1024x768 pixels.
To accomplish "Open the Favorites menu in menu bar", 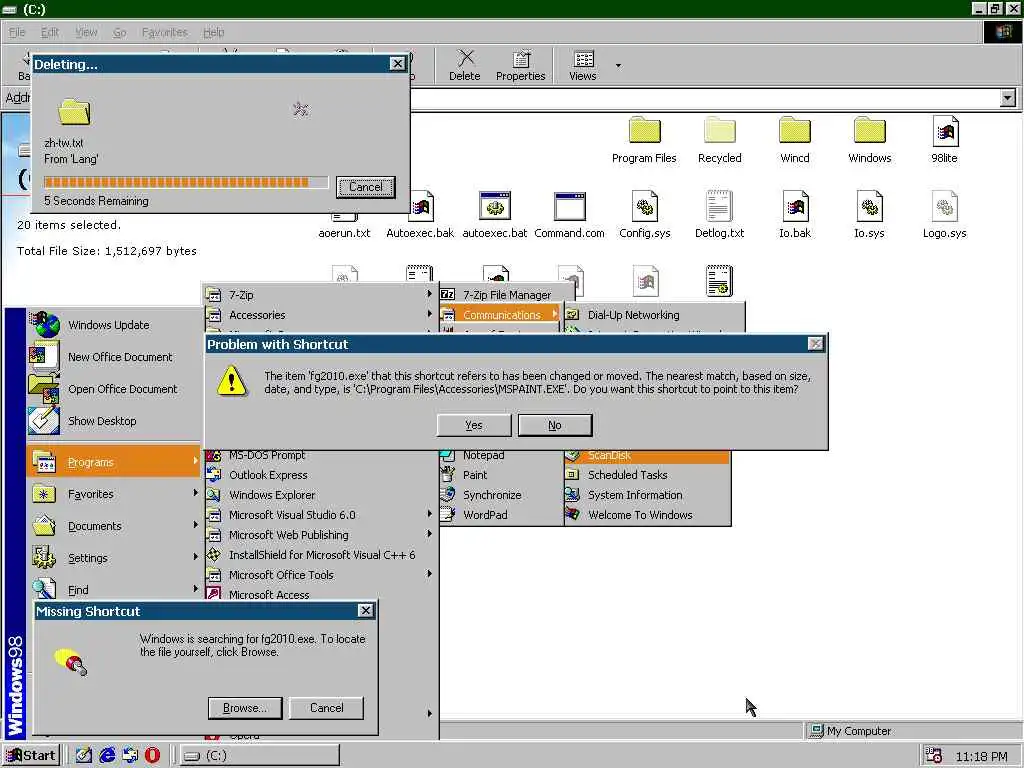I will pyautogui.click(x=165, y=32).
